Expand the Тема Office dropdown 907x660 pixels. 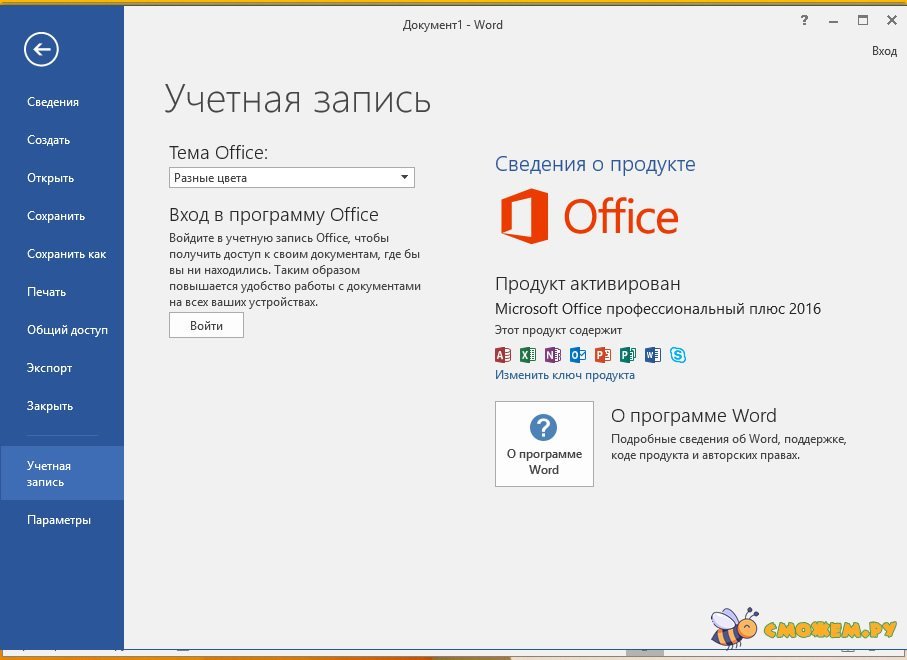click(291, 178)
